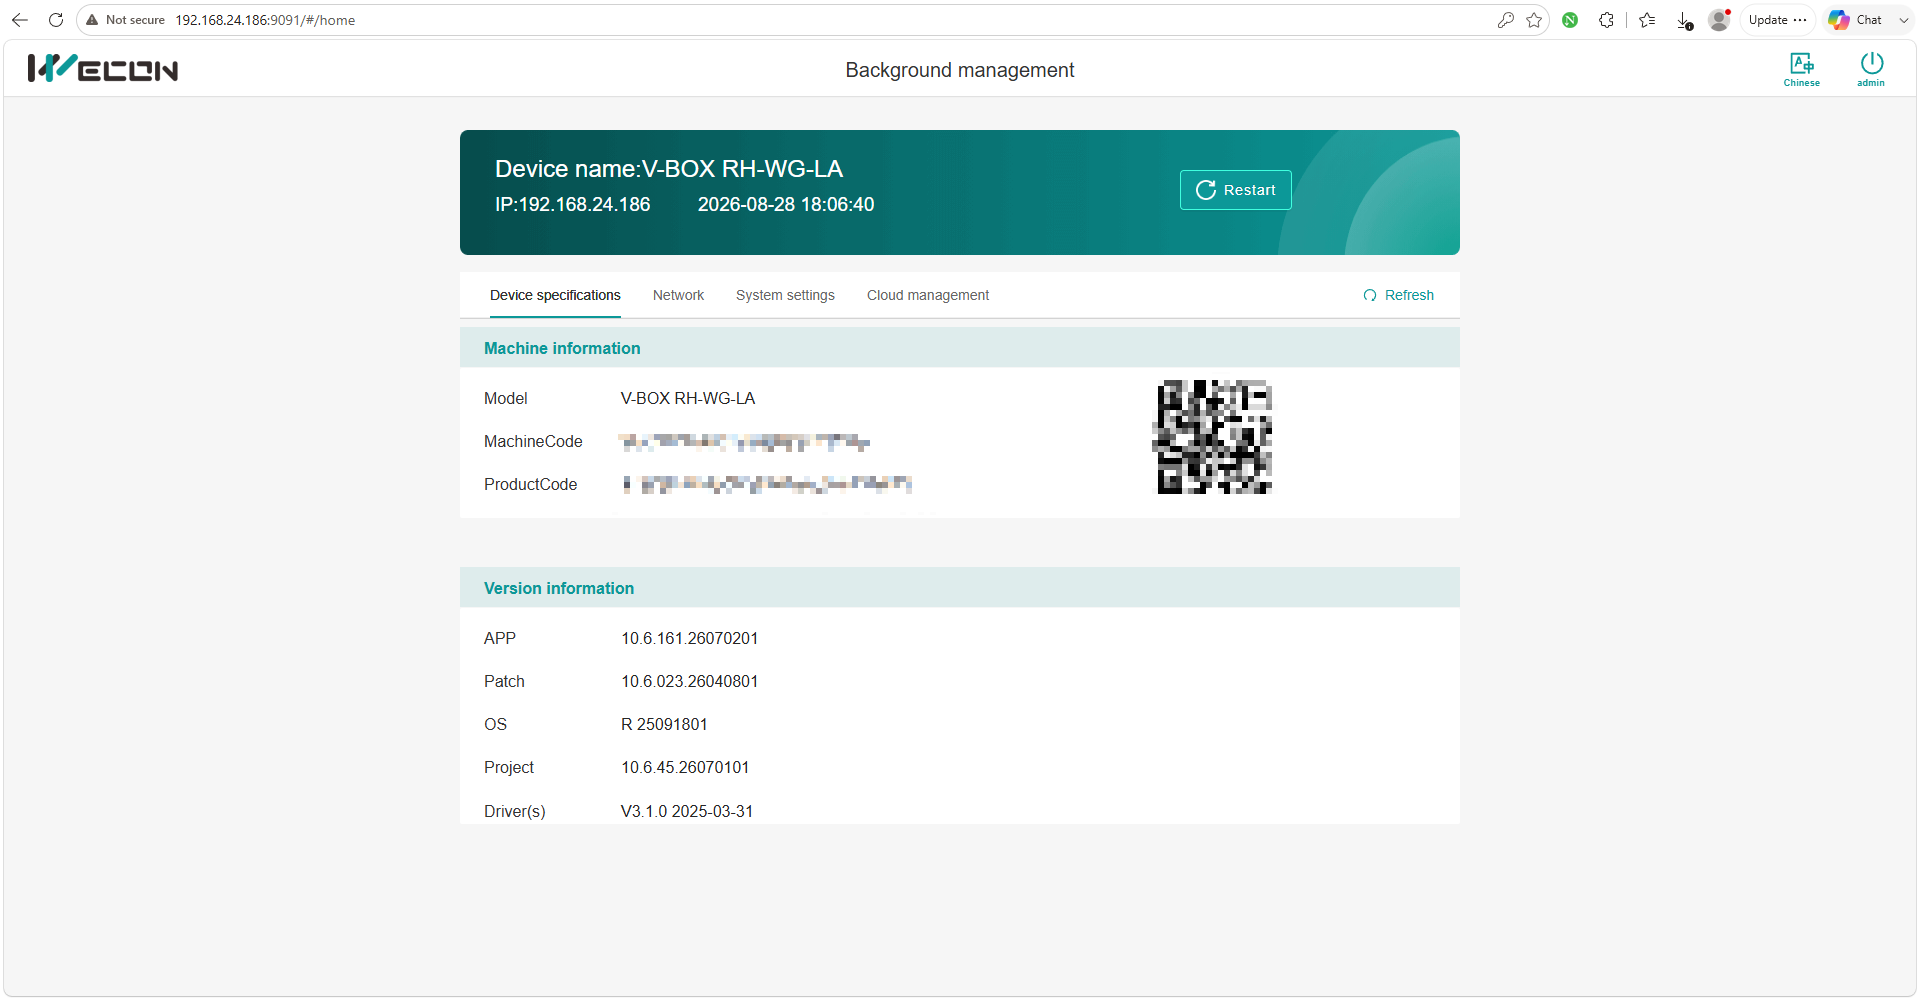
Task: Click the Device name:V-BOX RH-WG-LA heading
Action: coord(669,169)
